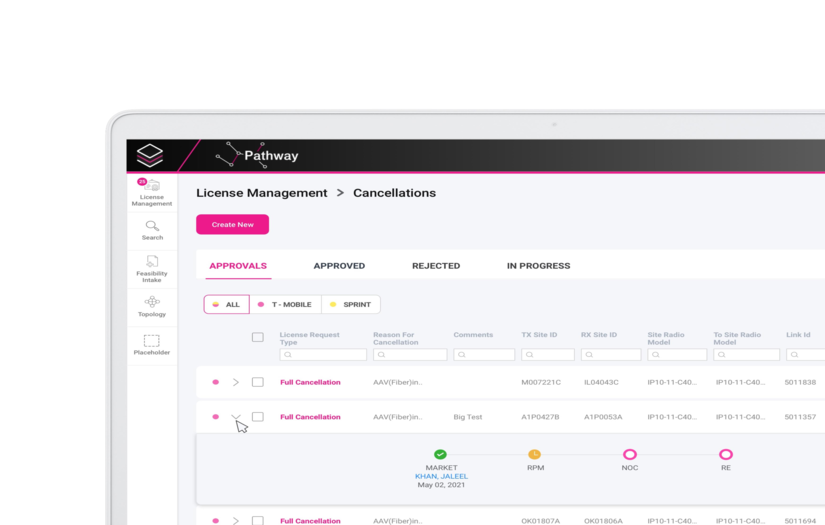Check the box for row M007221C
Screen dimensions: 825x525
[258, 382]
